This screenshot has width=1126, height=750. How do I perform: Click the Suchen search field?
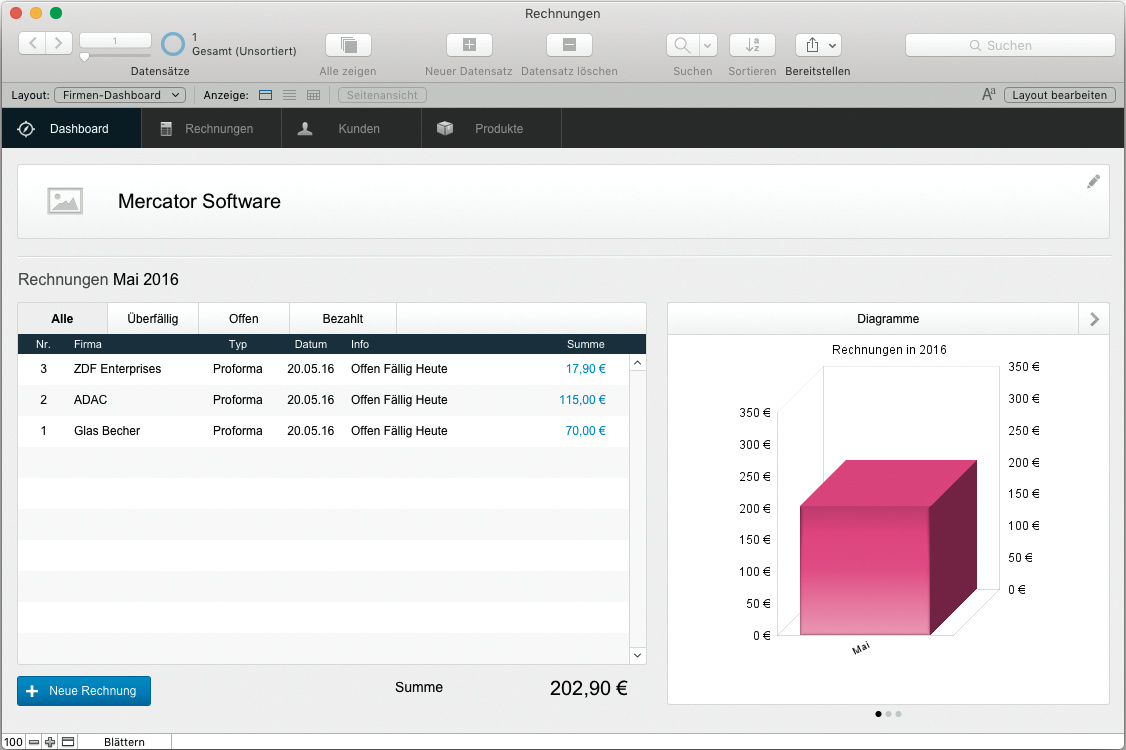(1009, 45)
